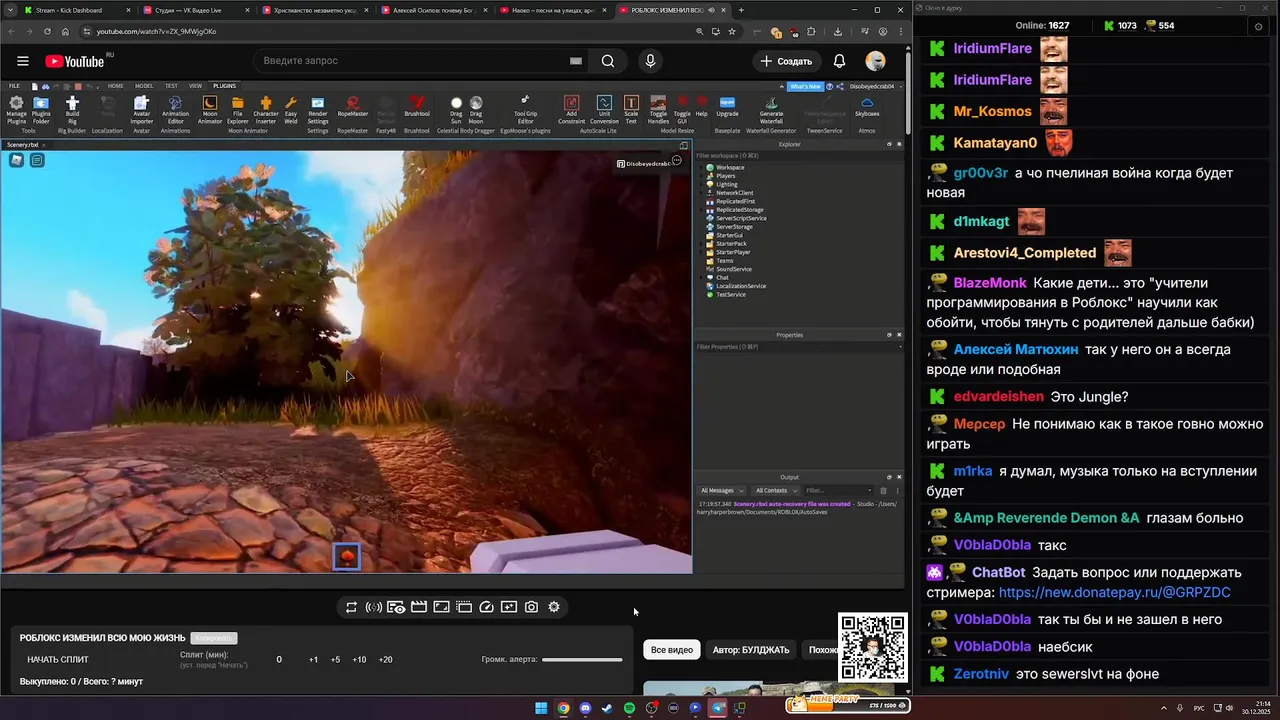Open the donatepay.ru link in chat
The height and width of the screenshot is (720, 1280).
pos(1114,593)
